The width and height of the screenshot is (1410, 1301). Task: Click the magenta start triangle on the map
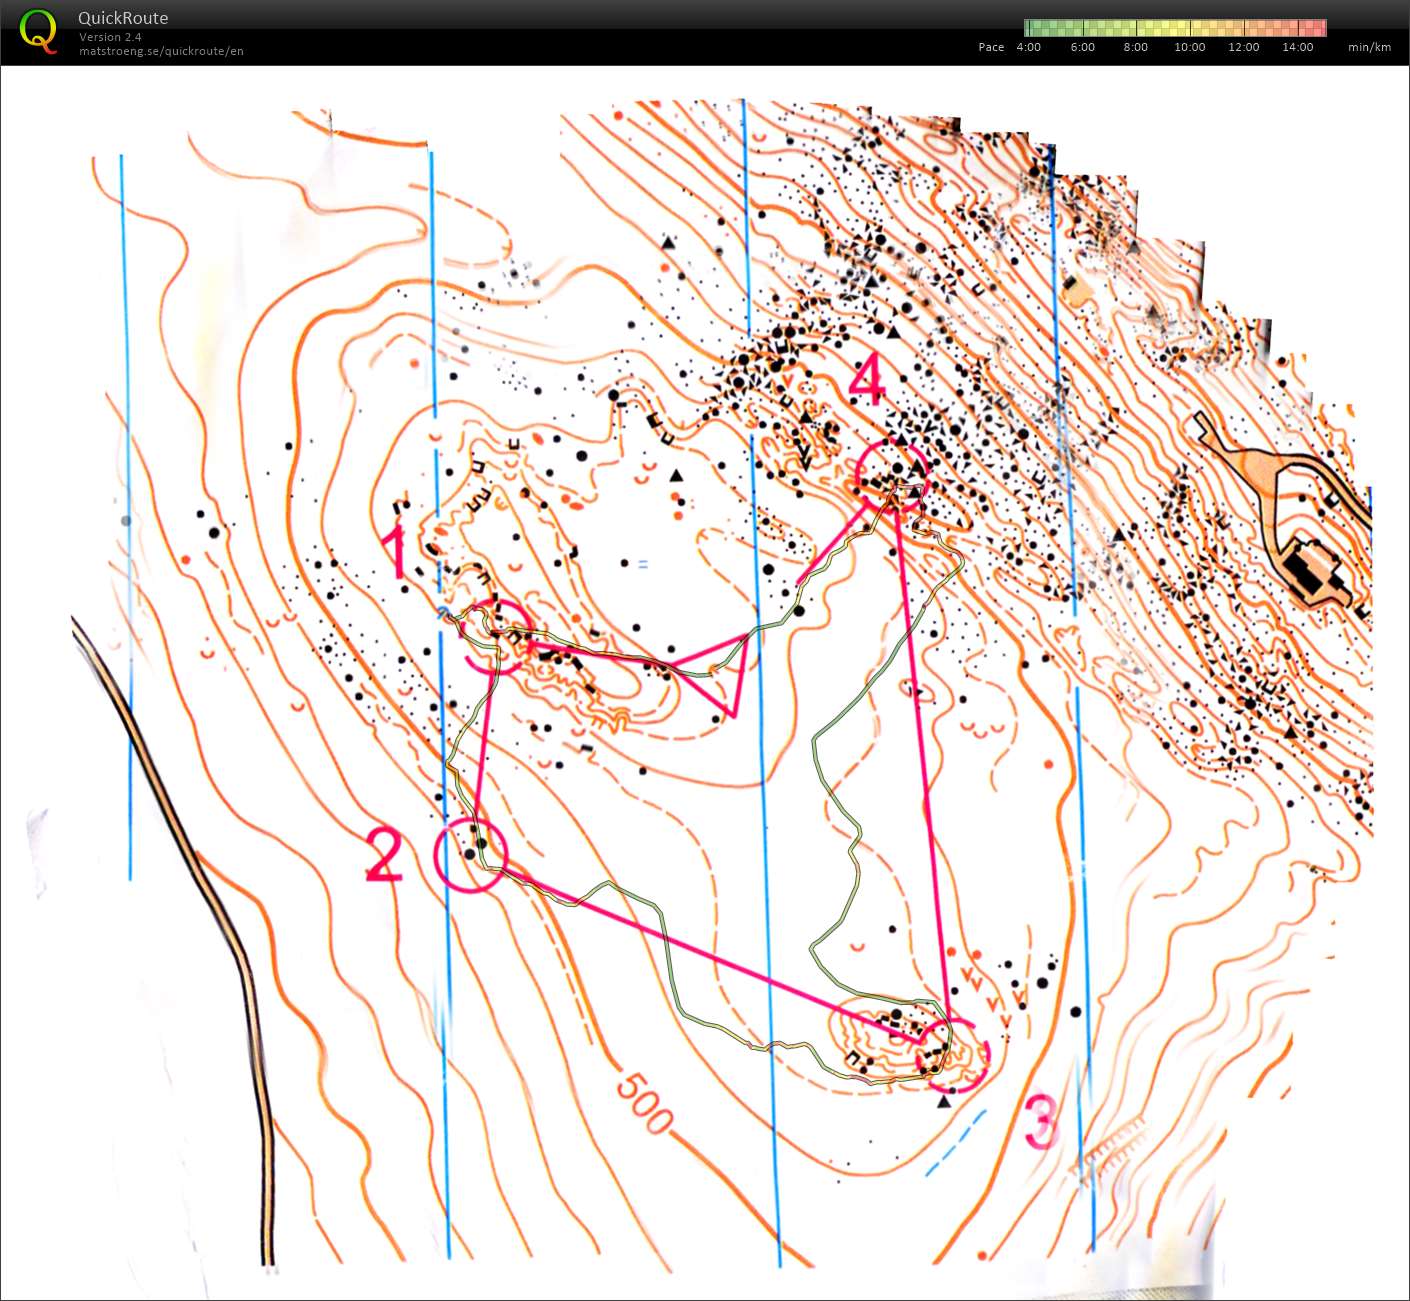click(x=716, y=674)
